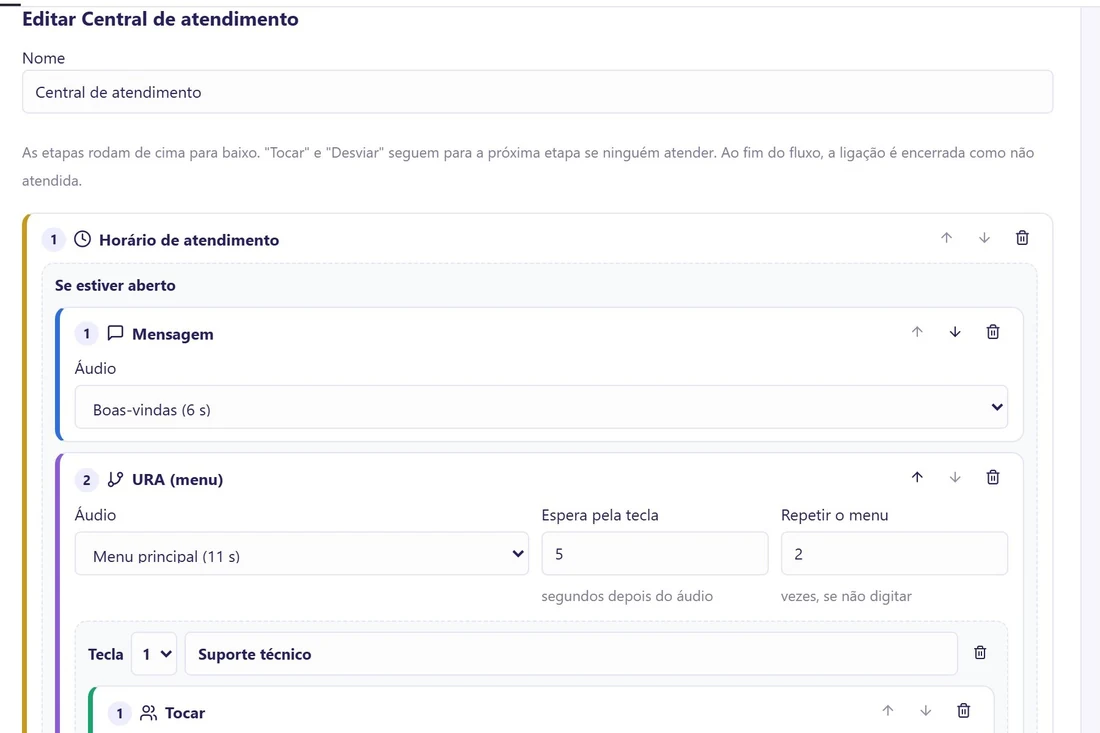The width and height of the screenshot is (1100, 733).
Task: Open the Boas-vindas audio dropdown
Action: click(x=541, y=408)
